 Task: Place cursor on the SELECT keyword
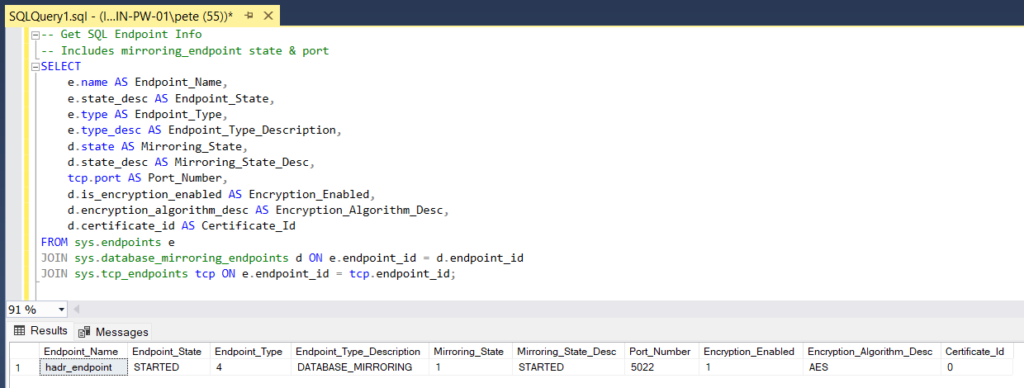pyautogui.click(x=61, y=67)
